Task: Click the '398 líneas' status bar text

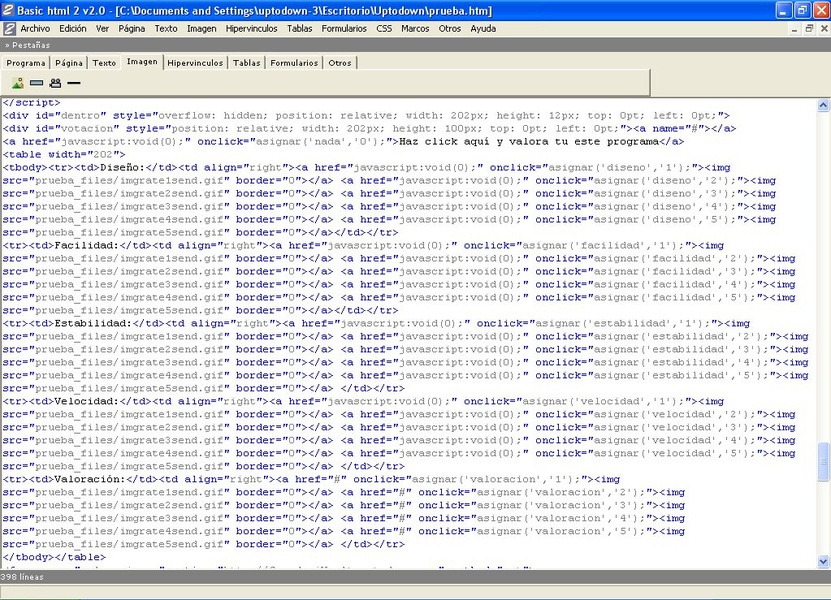Action: click(22, 577)
